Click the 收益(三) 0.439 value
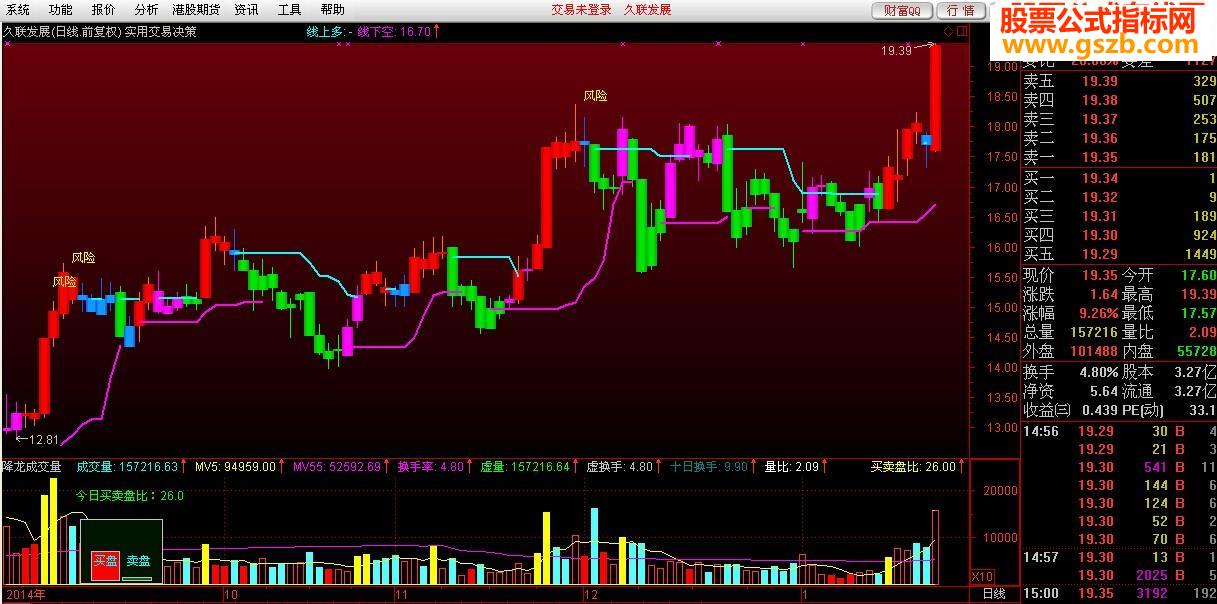The image size is (1217, 604). [1098, 410]
